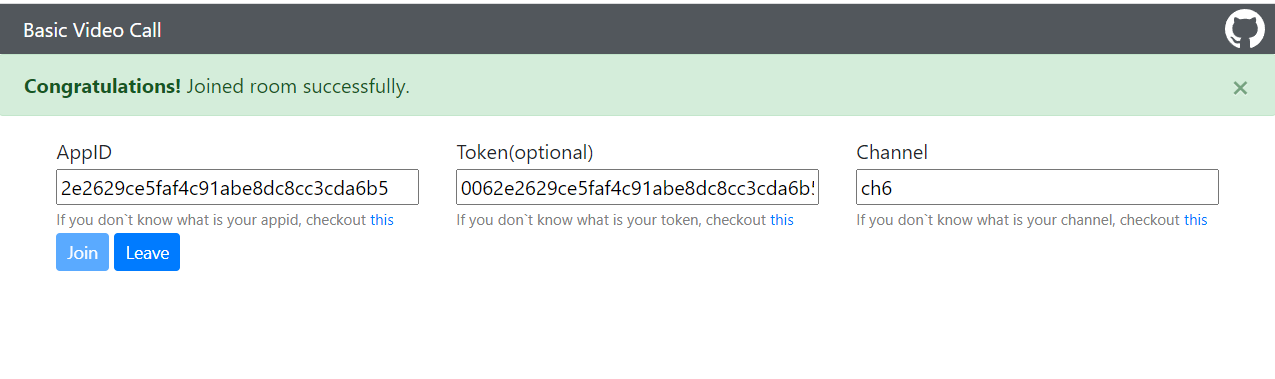Click the Token(optional) field label
The width and height of the screenshot is (1275, 379).
(x=525, y=152)
